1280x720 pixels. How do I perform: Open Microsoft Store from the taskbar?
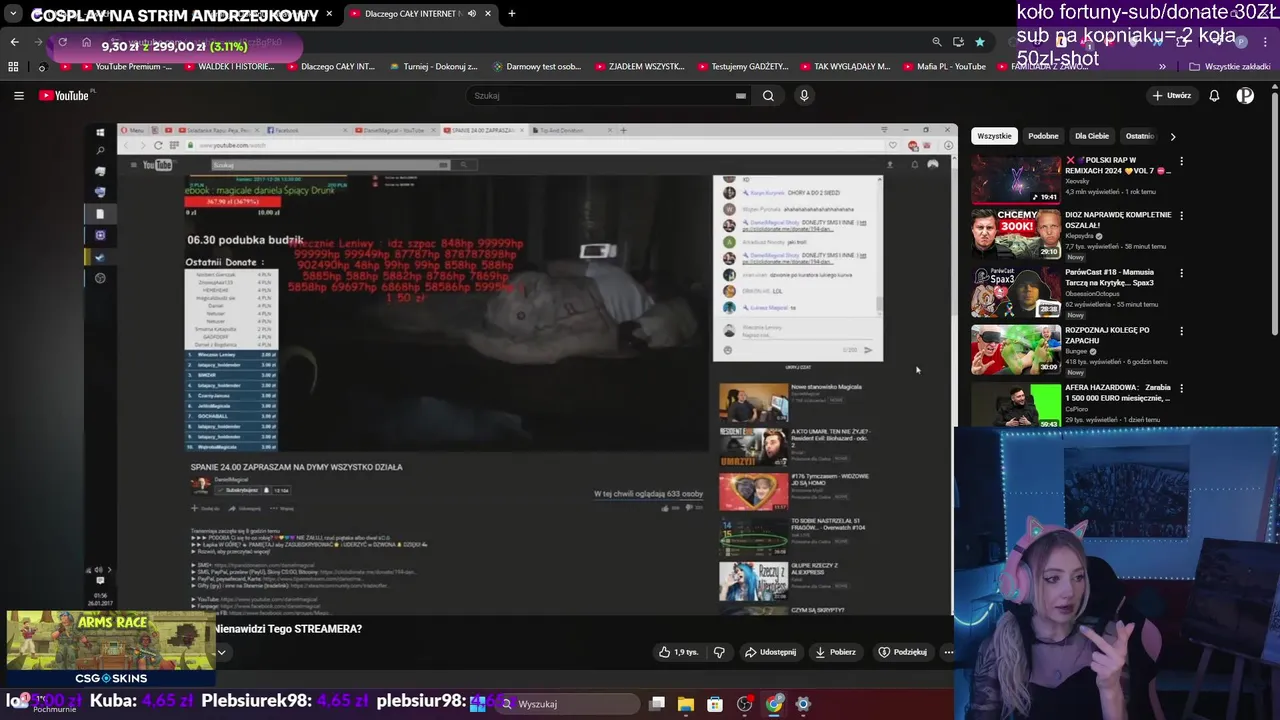pos(715,704)
